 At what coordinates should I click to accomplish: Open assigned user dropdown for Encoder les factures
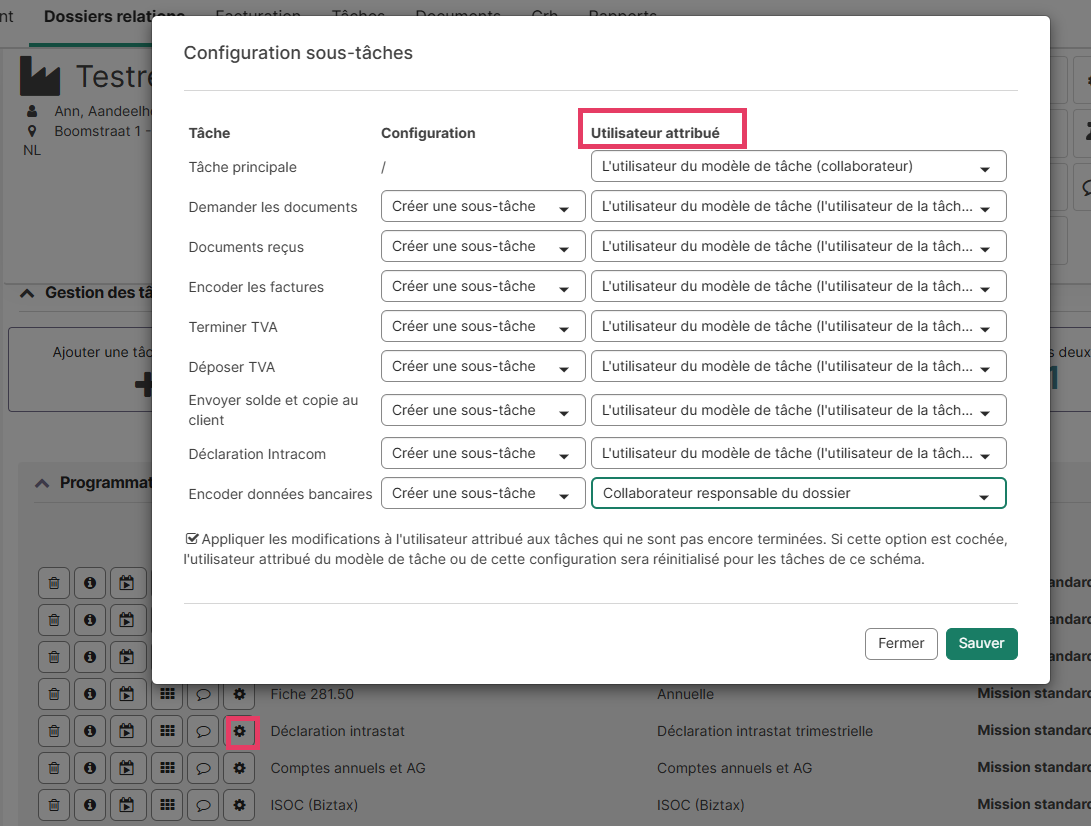pos(799,286)
